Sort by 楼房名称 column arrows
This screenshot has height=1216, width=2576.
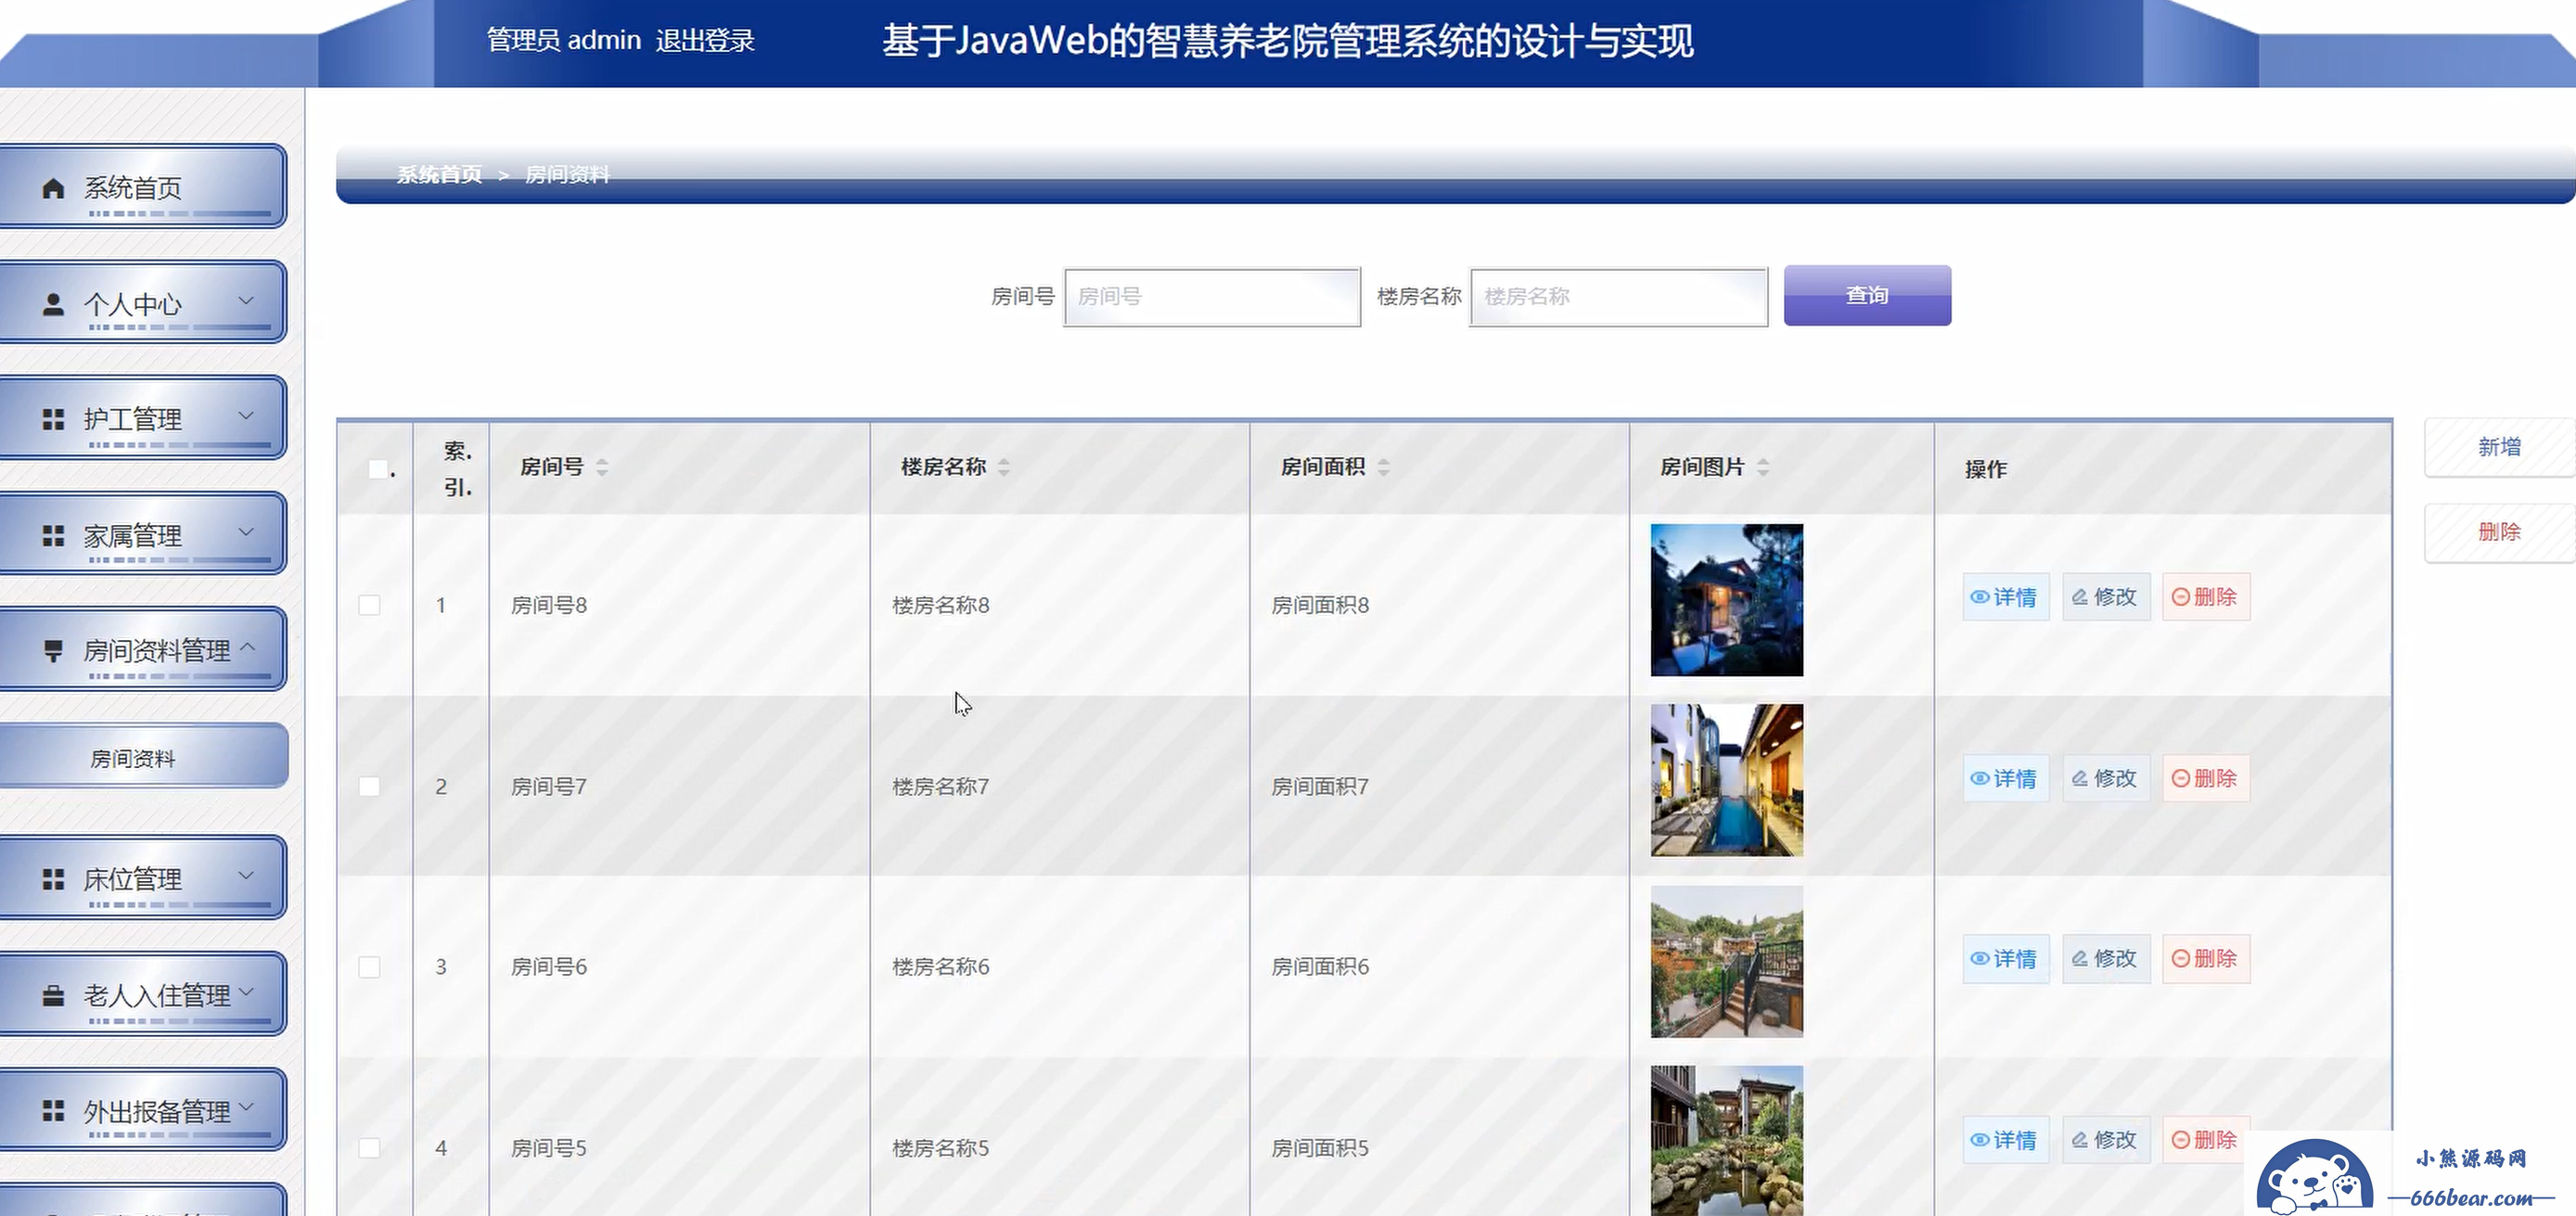[1004, 467]
